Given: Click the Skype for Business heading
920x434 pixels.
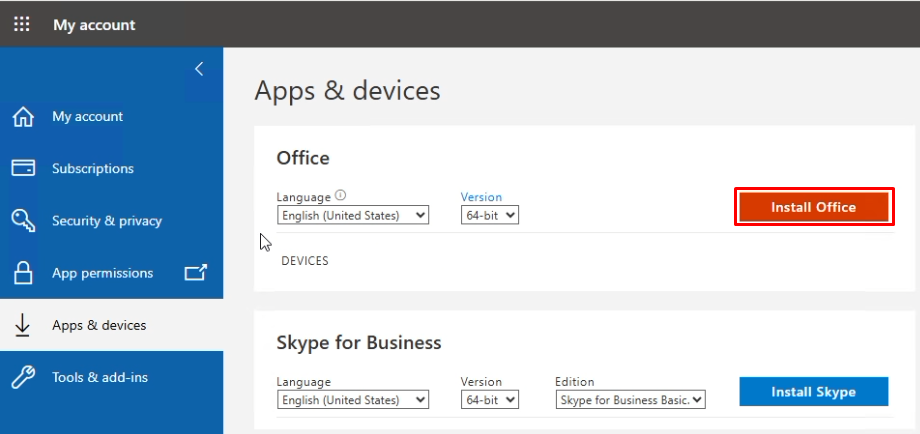Looking at the screenshot, I should point(358,343).
